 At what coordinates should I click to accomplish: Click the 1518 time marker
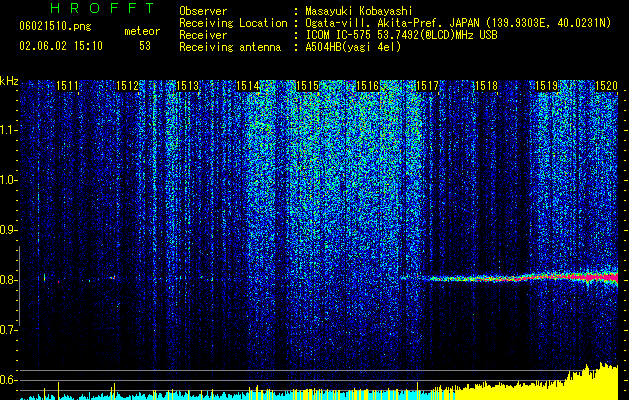(487, 86)
